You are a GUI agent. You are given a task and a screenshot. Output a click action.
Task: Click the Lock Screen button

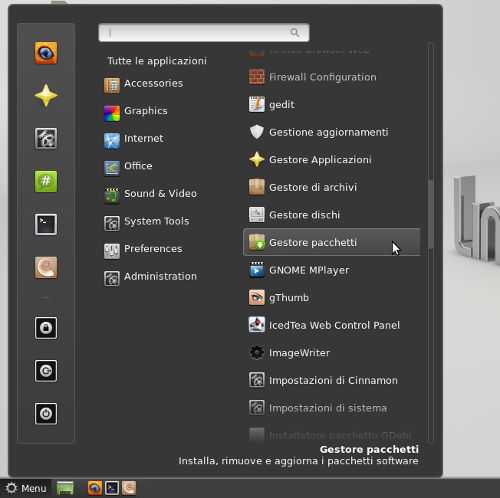click(46, 328)
